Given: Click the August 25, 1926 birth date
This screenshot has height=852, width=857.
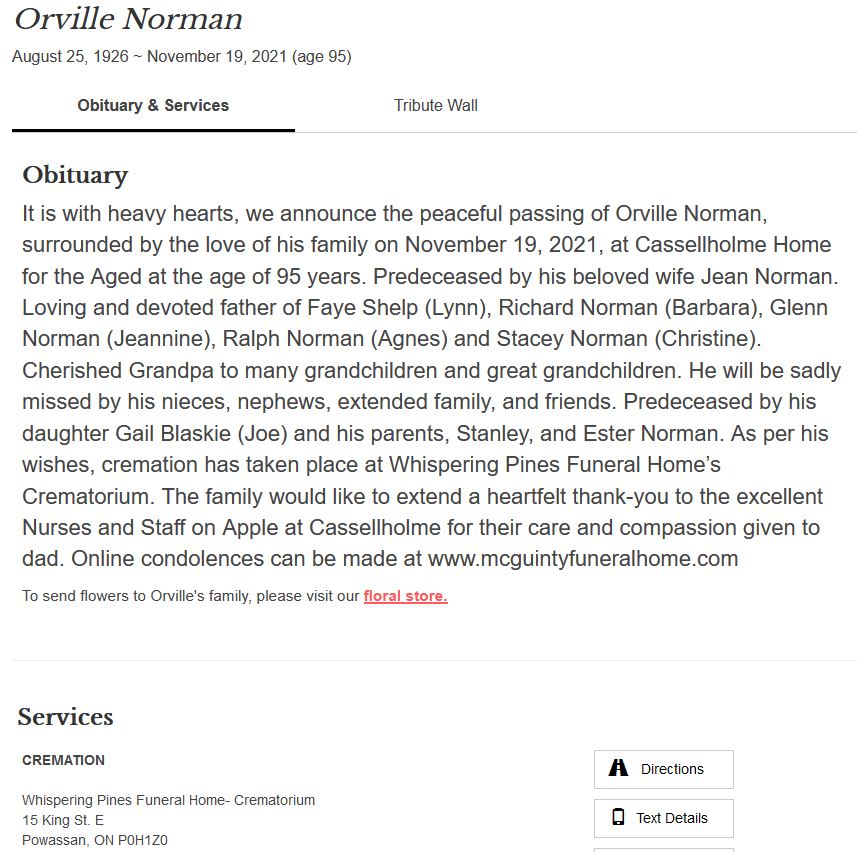Looking at the screenshot, I should point(70,57).
